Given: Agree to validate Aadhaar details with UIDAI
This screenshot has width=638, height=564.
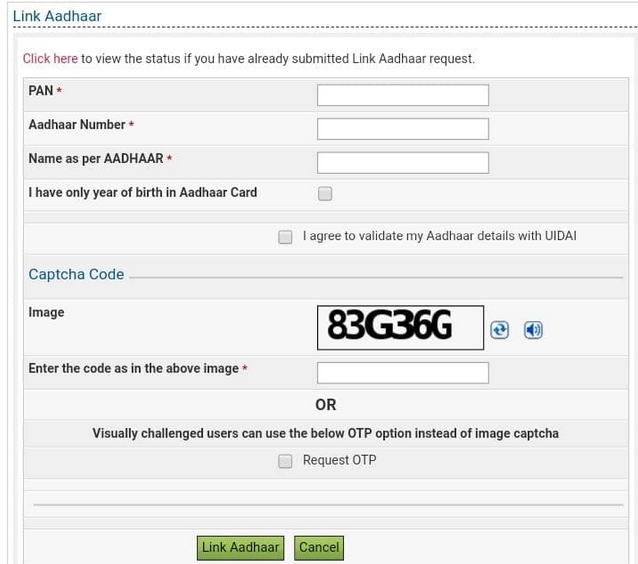Looking at the screenshot, I should pos(285,237).
